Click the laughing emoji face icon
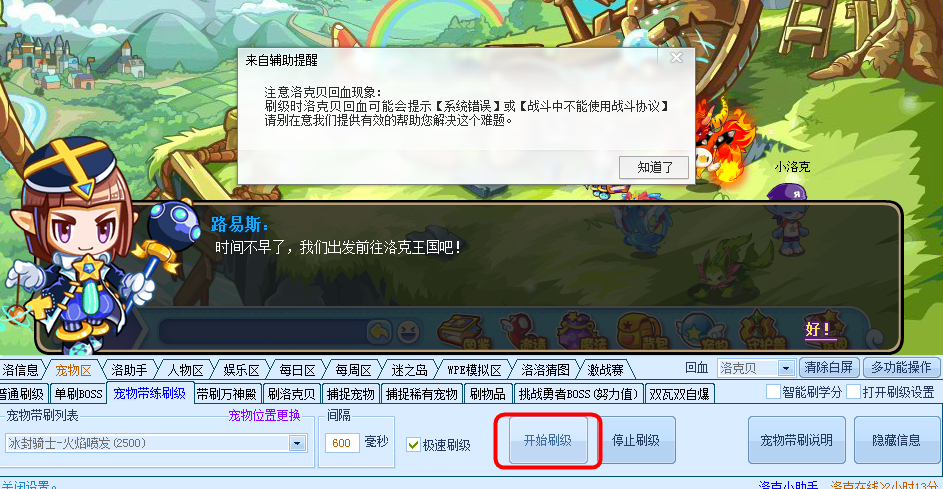 (408, 332)
